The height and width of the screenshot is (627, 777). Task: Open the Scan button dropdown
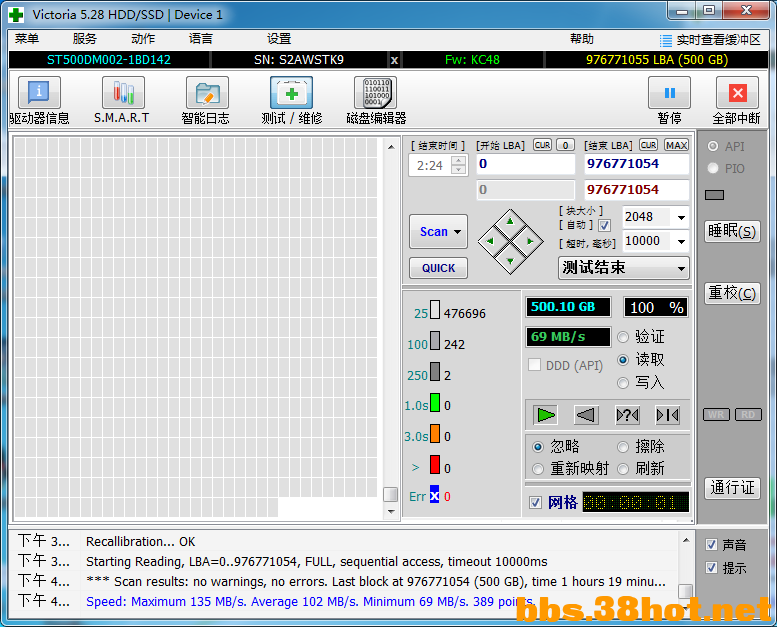pos(458,231)
